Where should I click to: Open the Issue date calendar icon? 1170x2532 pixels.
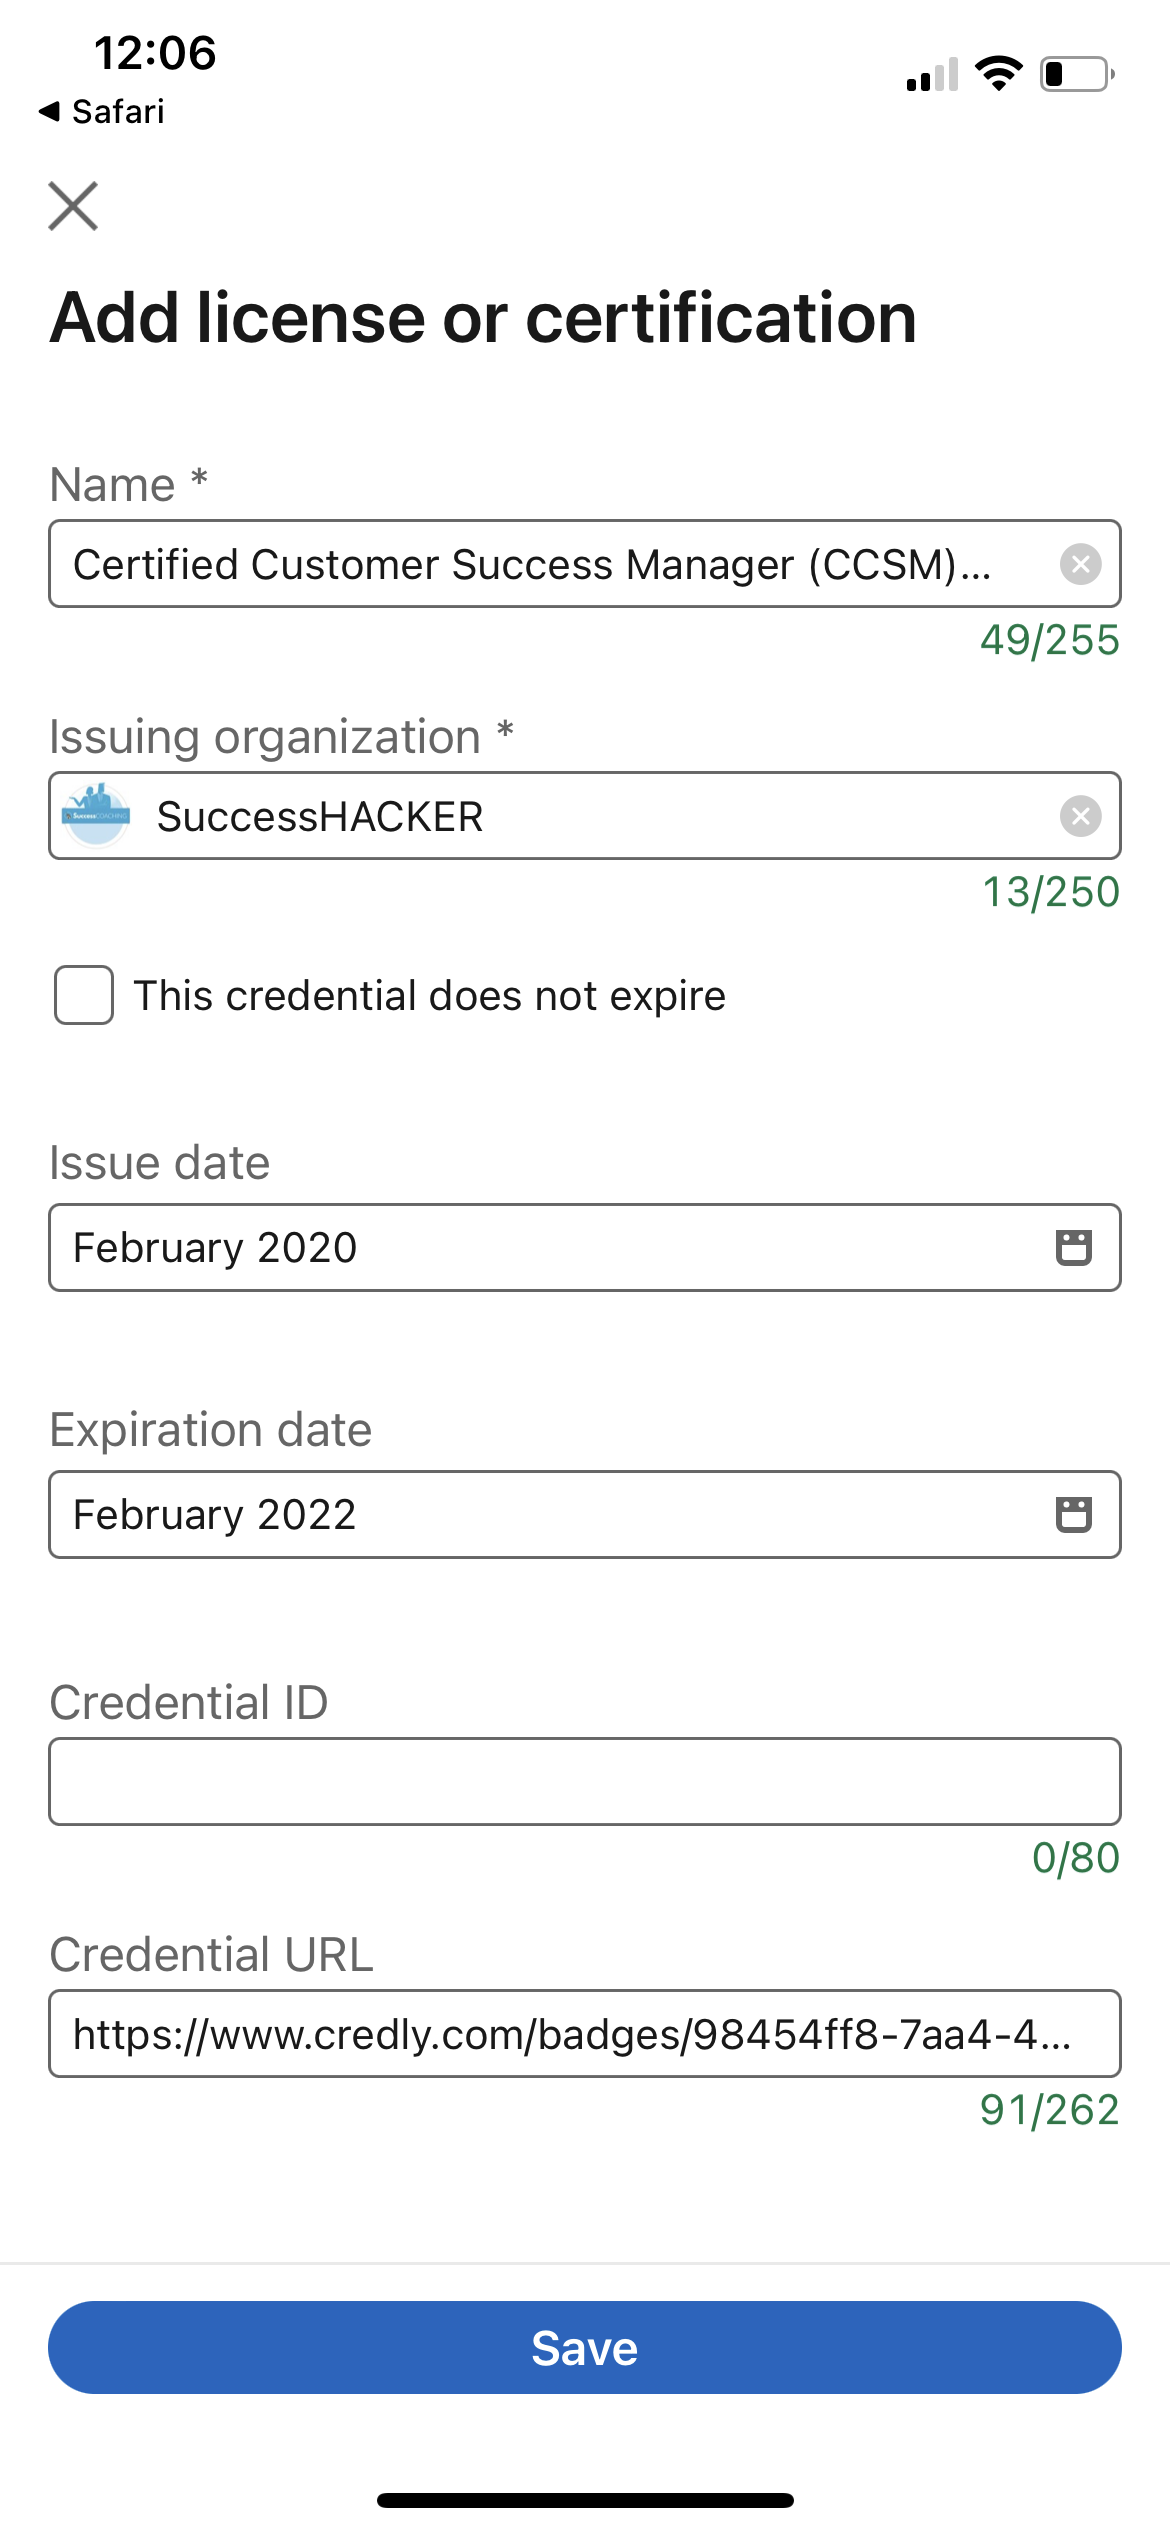point(1074,1247)
